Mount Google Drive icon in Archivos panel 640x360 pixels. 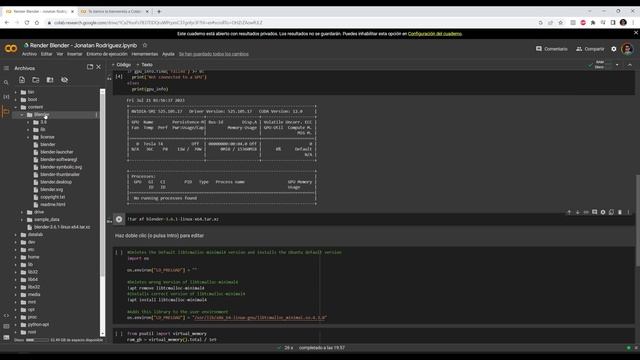point(50,80)
